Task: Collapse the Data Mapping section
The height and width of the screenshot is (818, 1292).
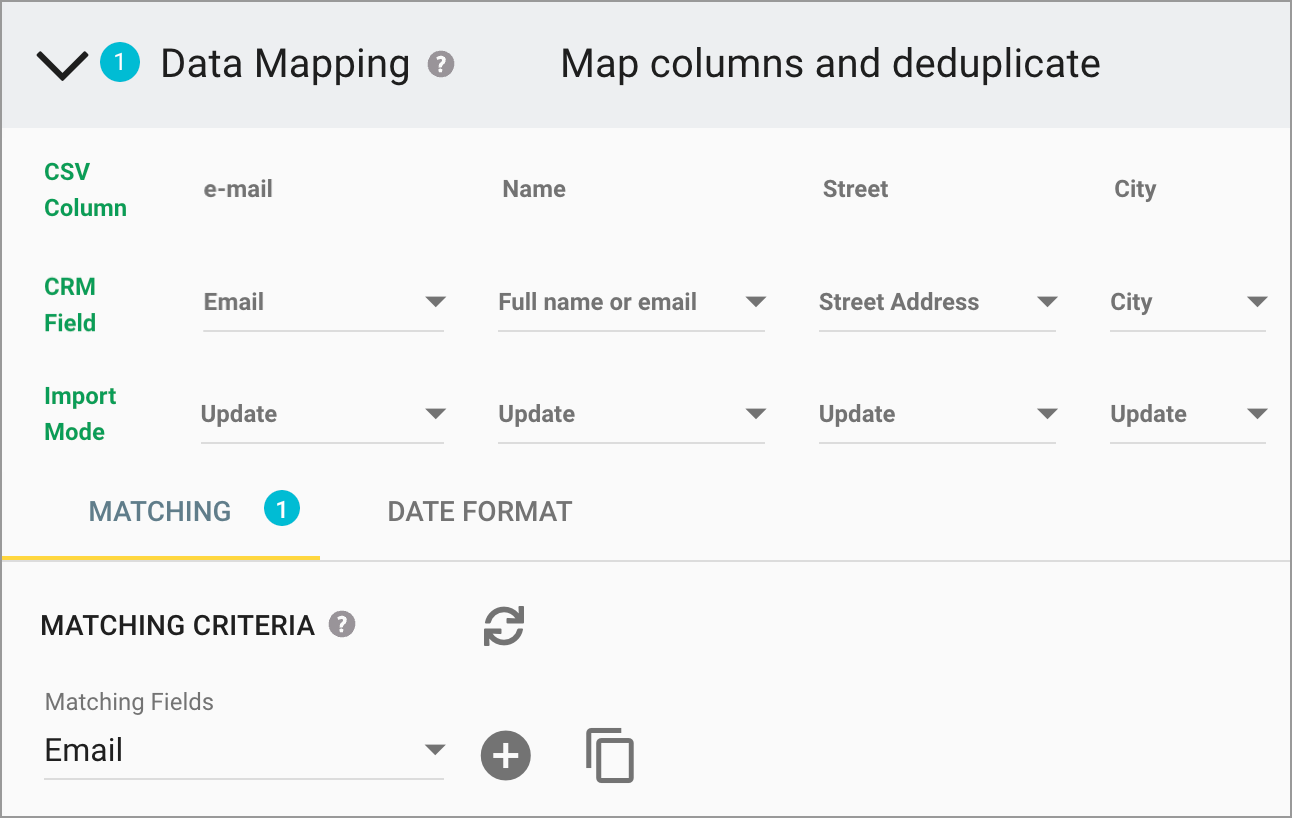Action: pos(60,64)
